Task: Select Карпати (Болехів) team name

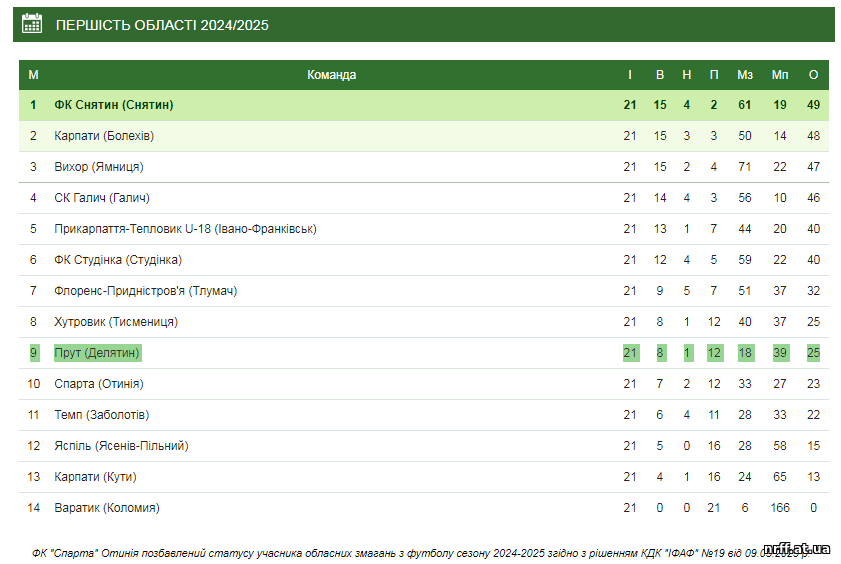Action: pyautogui.click(x=104, y=136)
